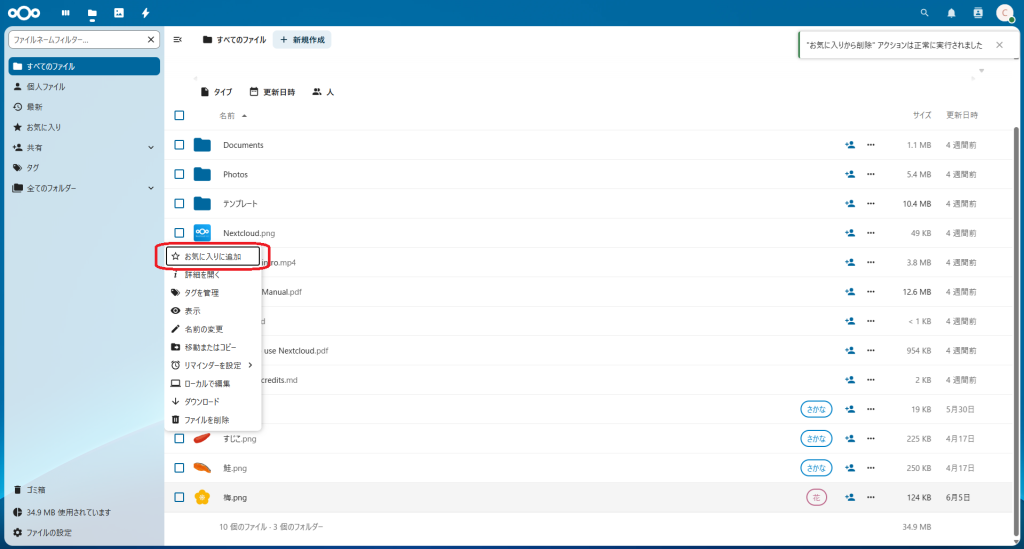Check the box for Documents folder

pos(179,145)
